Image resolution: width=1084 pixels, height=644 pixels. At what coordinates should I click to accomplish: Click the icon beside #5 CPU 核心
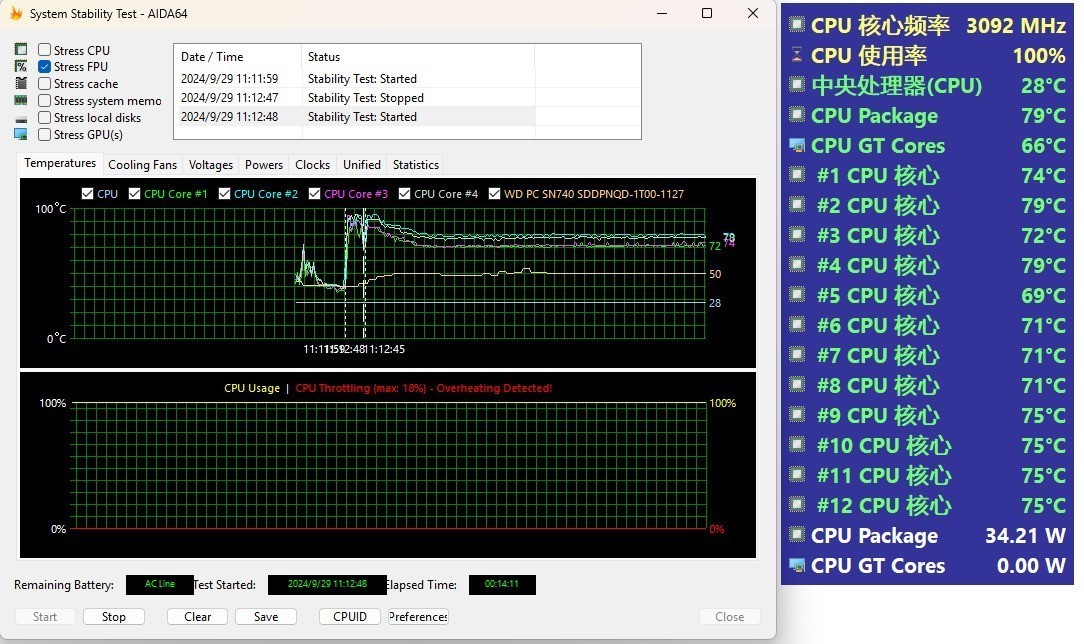point(796,294)
